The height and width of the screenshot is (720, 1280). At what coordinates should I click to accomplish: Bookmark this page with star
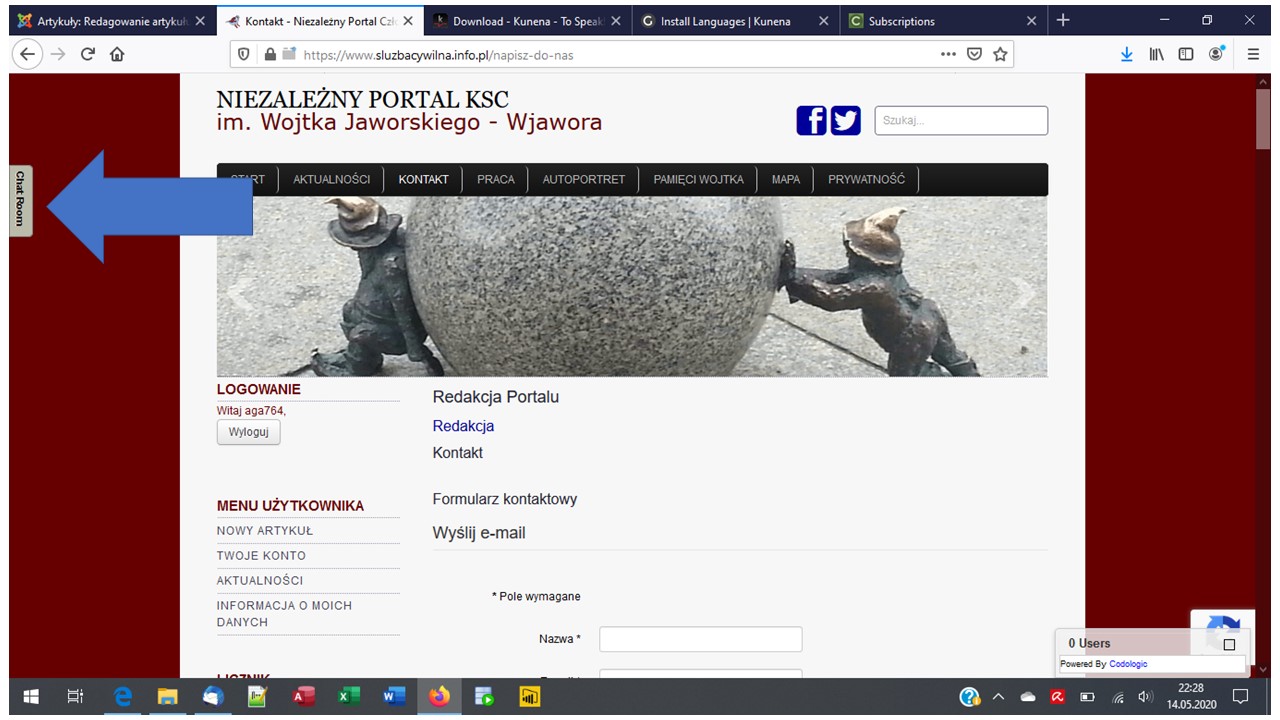coord(1000,55)
